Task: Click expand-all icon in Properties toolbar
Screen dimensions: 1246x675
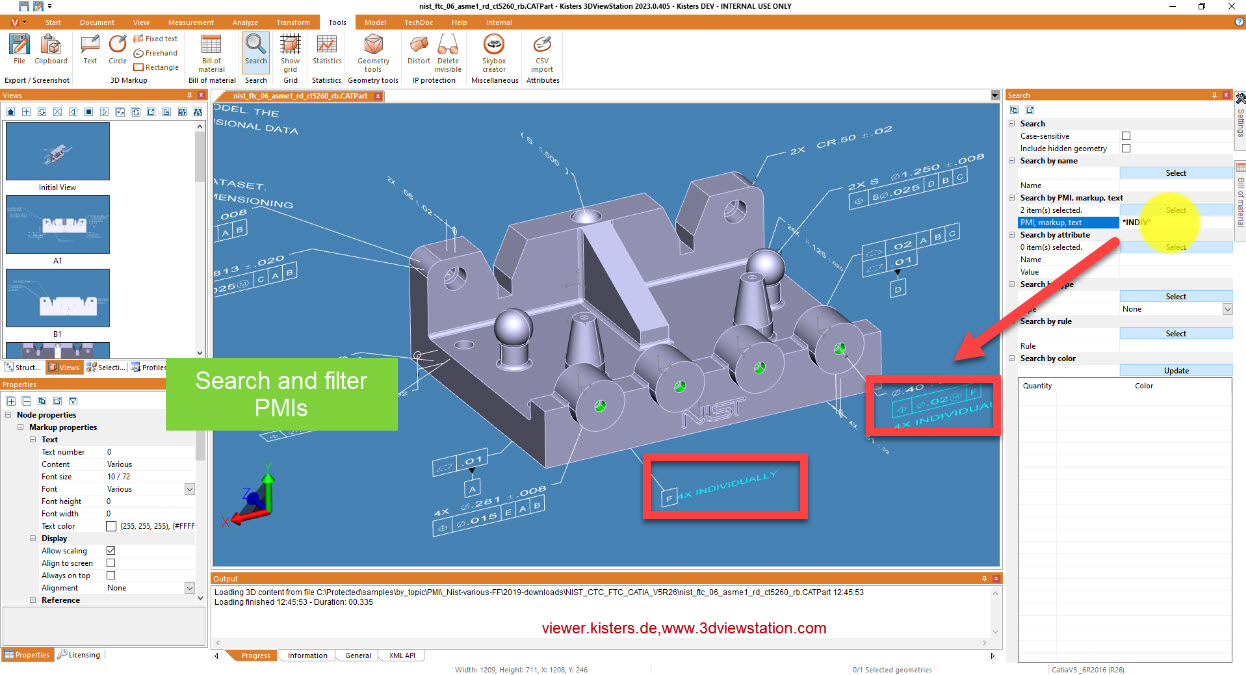Action: tap(10, 400)
